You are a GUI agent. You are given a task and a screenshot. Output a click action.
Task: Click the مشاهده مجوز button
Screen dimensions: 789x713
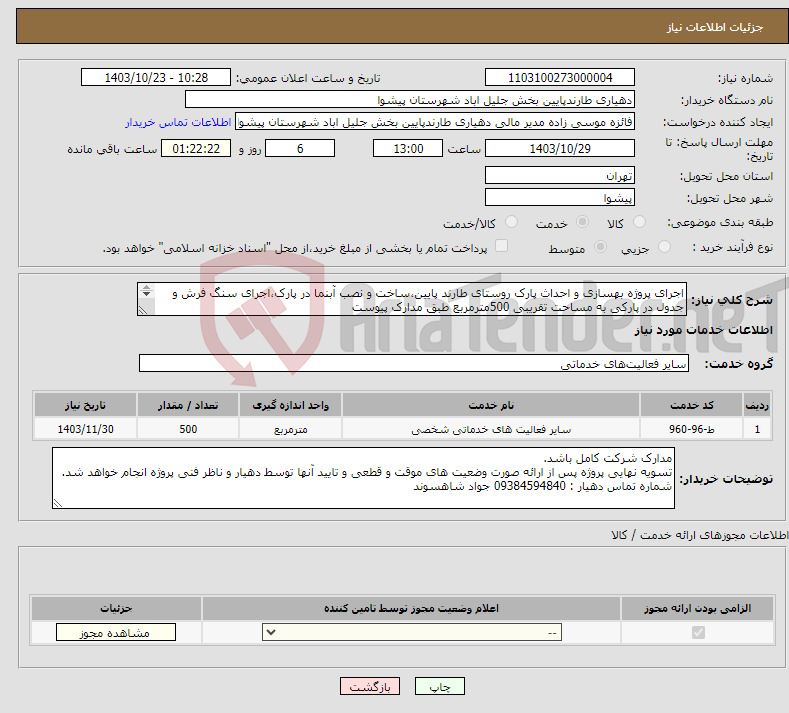pyautogui.click(x=116, y=632)
